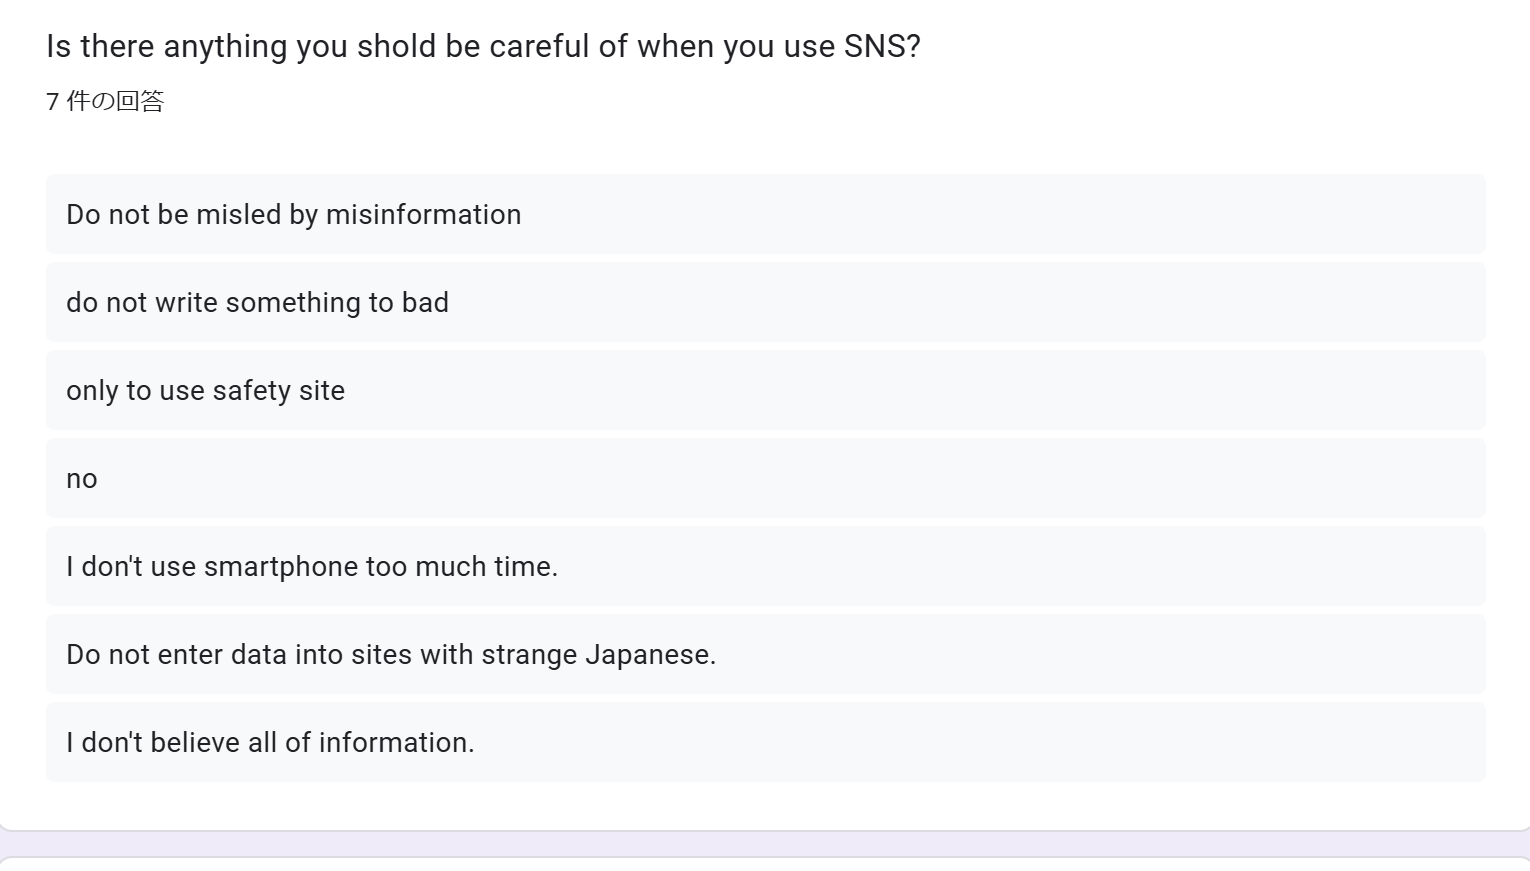The height and width of the screenshot is (871, 1530).
Task: Click the word 'careful' in the question title
Action: 539,46
